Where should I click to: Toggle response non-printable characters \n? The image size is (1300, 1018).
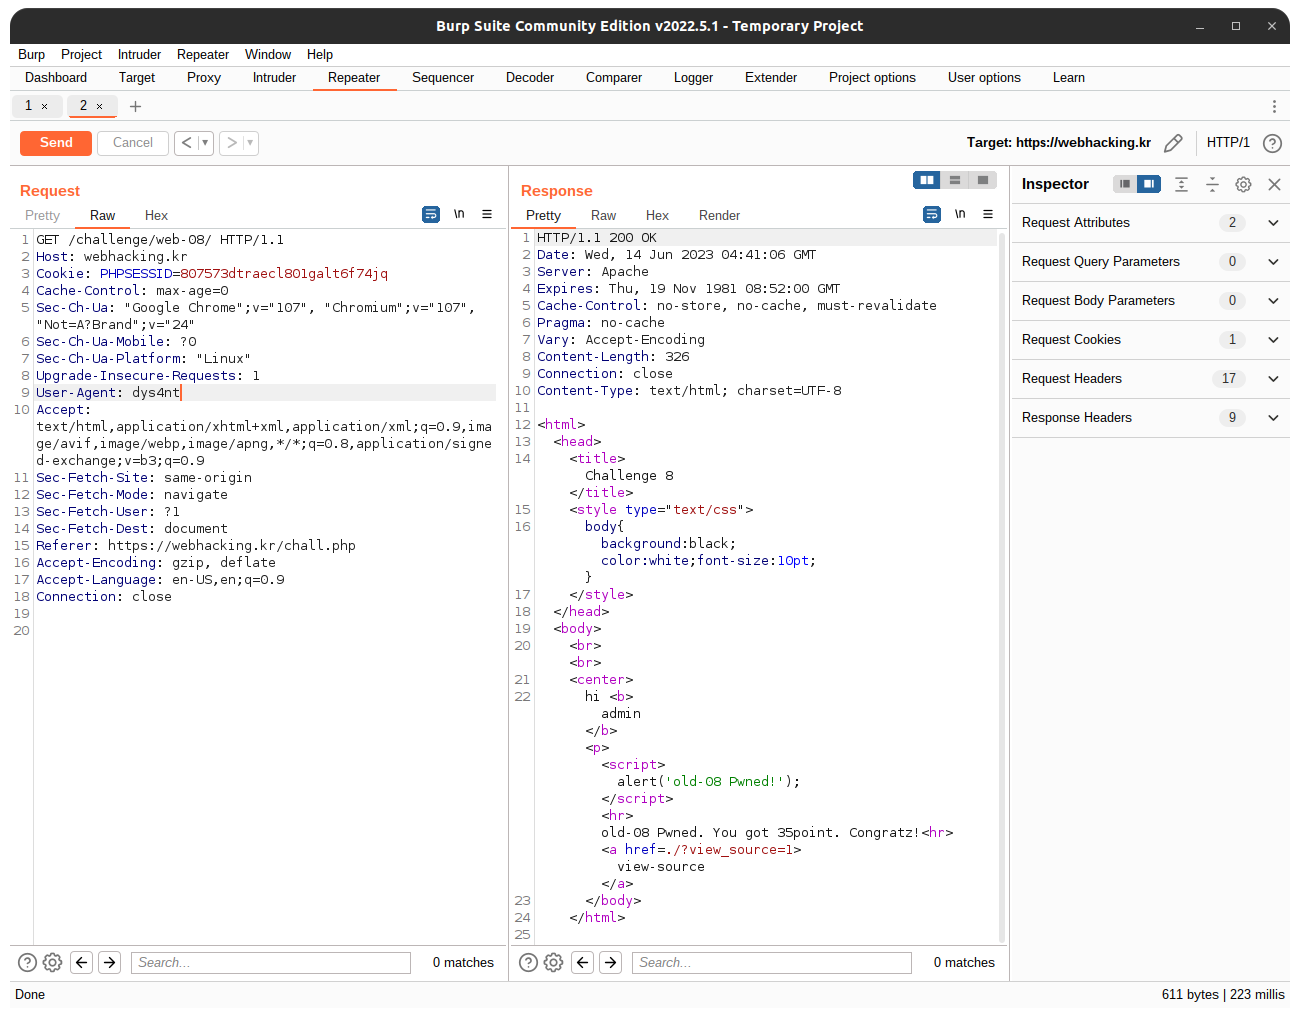[960, 214]
